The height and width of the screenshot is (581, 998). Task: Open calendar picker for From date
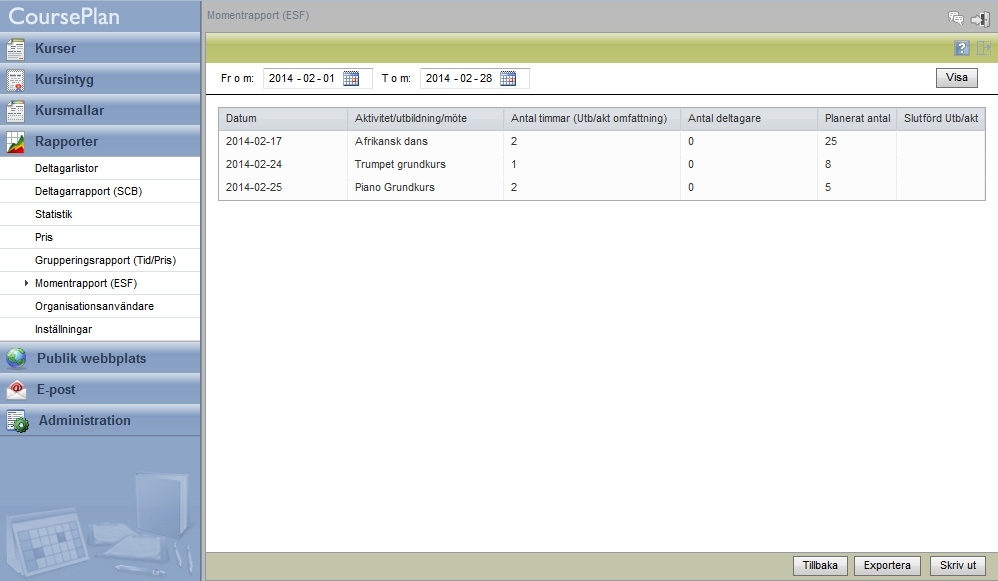351,78
